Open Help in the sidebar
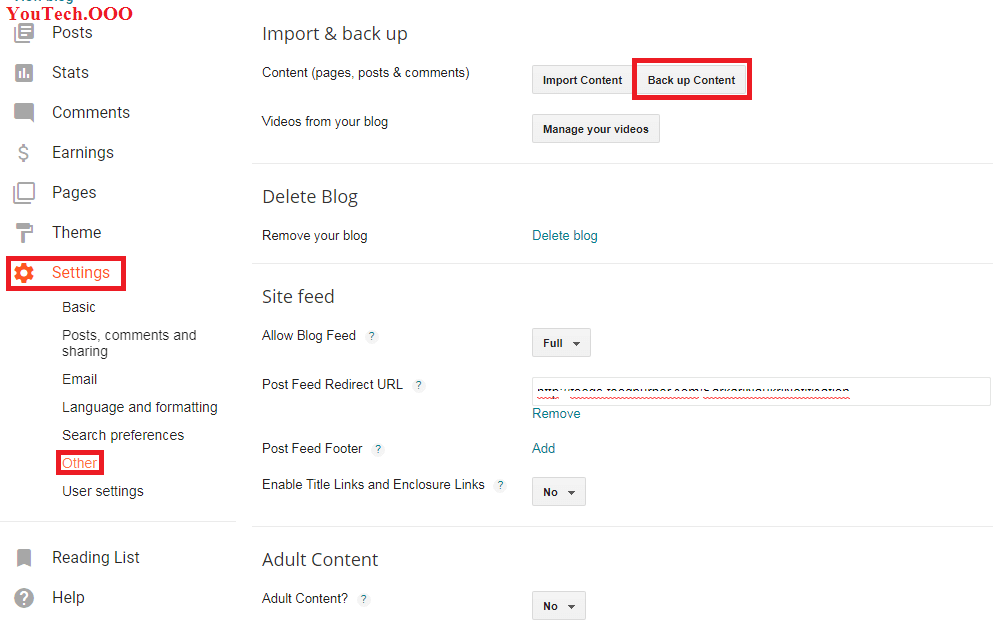The image size is (993, 636). click(x=68, y=597)
